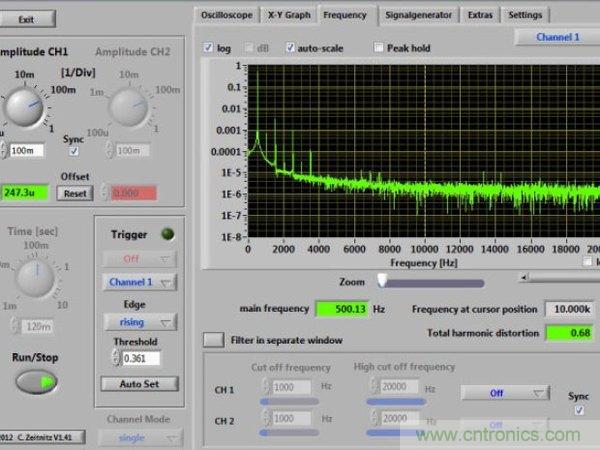
Task: Click the Exit button
Action: [x=27, y=19]
